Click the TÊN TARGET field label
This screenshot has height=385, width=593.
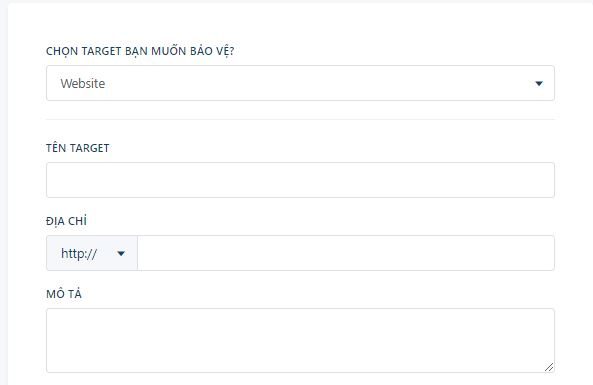coord(78,148)
